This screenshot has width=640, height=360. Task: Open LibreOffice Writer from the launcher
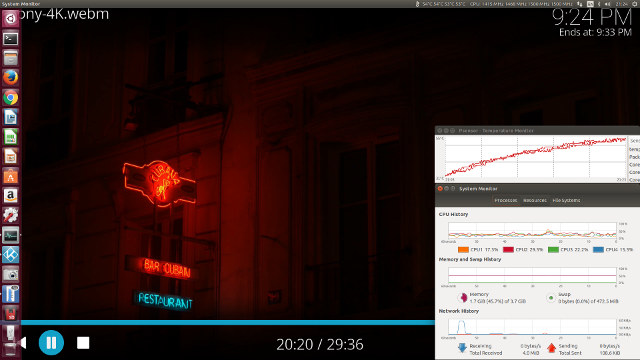11,117
